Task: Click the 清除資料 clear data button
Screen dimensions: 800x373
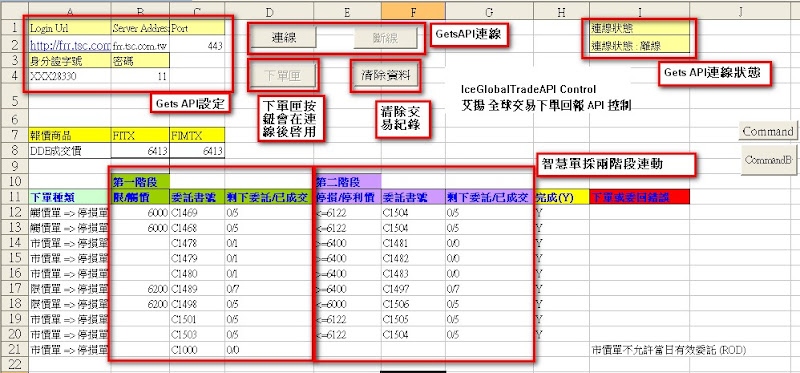Action: click(386, 76)
